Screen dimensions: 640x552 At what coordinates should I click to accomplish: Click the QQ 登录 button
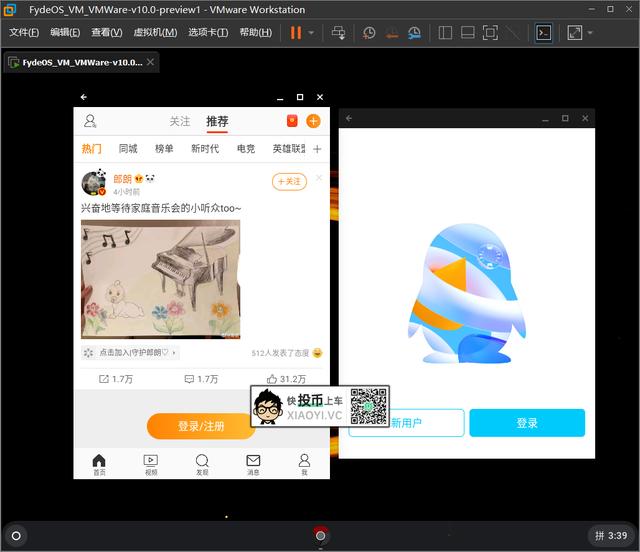(x=527, y=423)
